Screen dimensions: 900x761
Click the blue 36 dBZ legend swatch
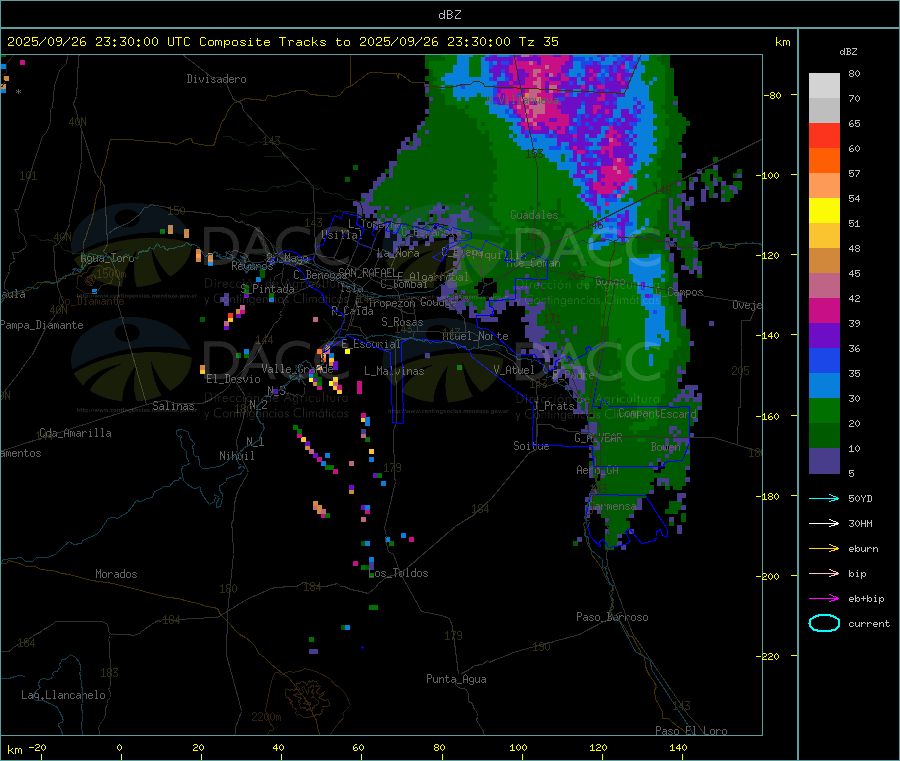pos(824,360)
